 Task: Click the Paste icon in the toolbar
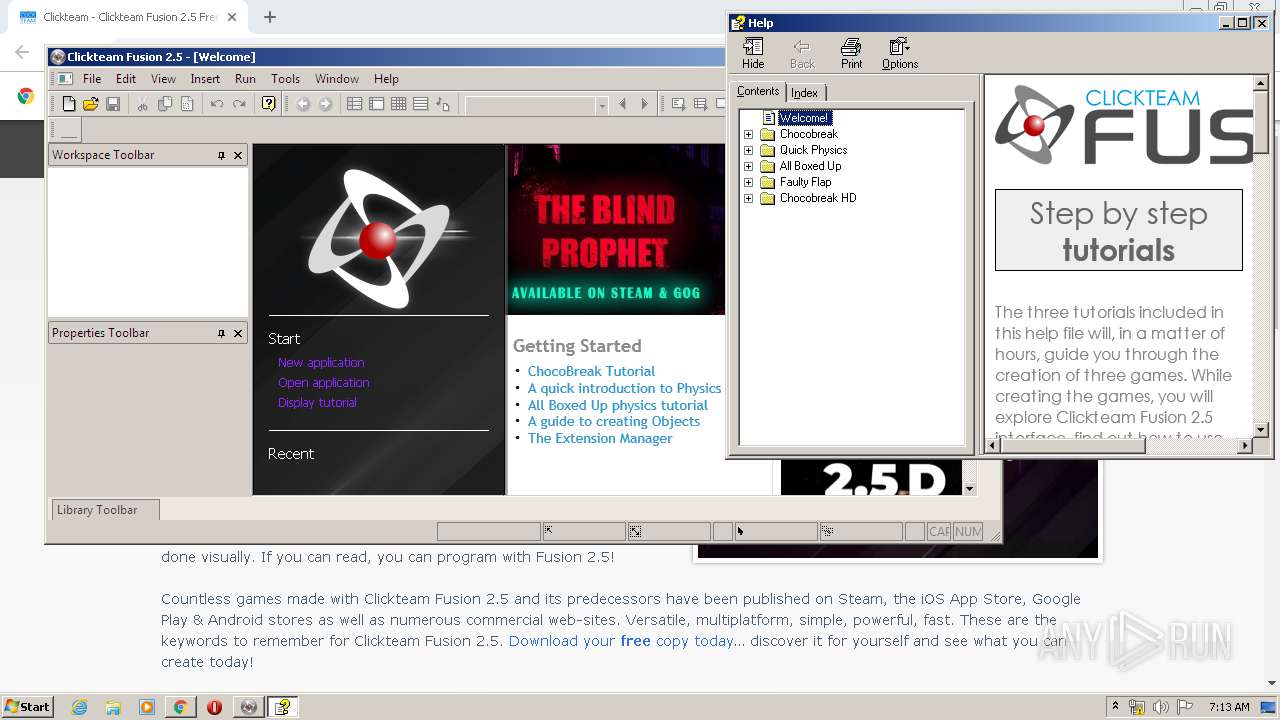click(187, 104)
